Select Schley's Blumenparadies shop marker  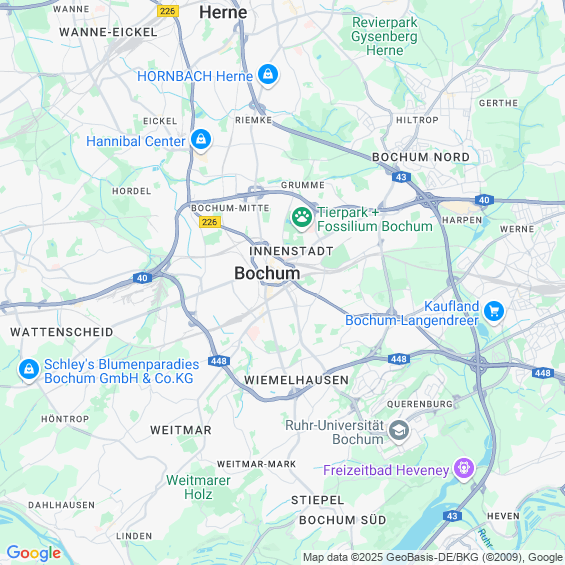coord(29,370)
